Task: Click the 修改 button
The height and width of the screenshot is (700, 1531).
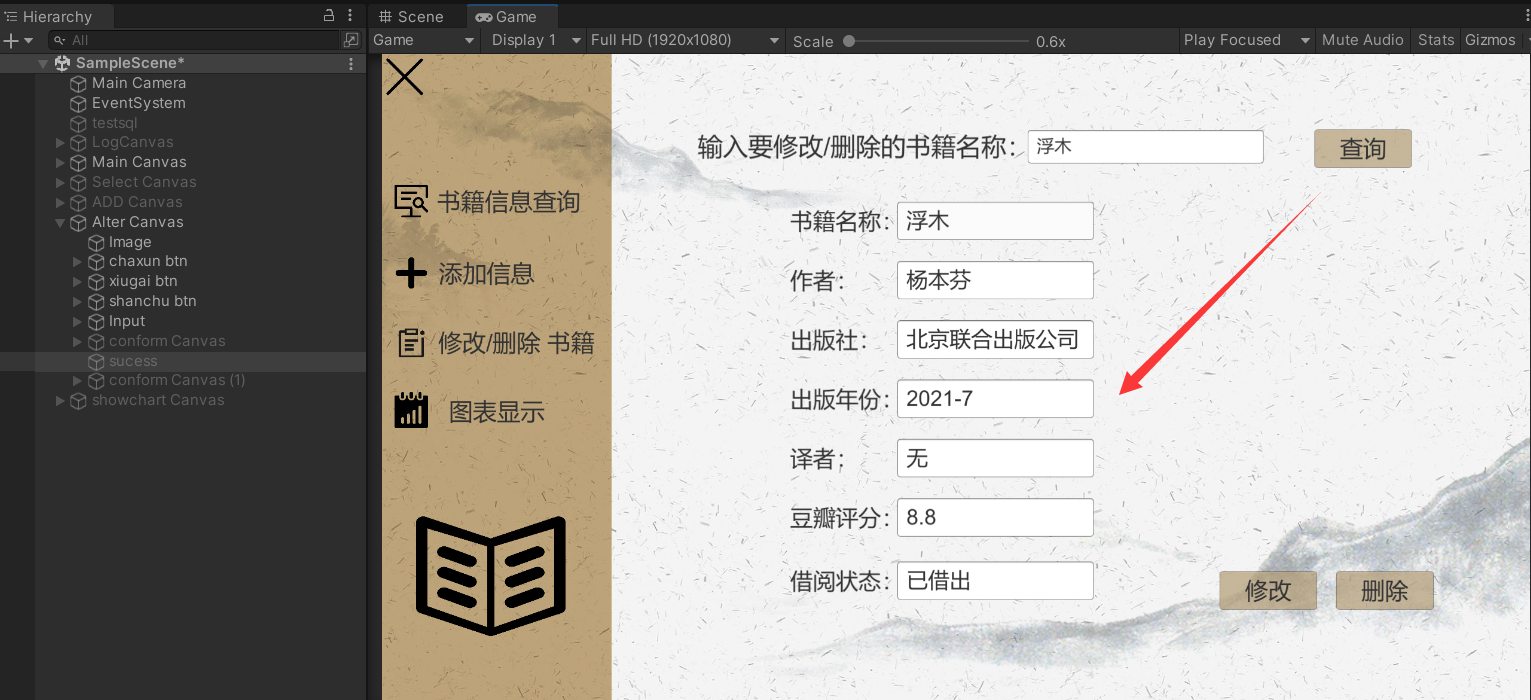Action: coord(1268,591)
